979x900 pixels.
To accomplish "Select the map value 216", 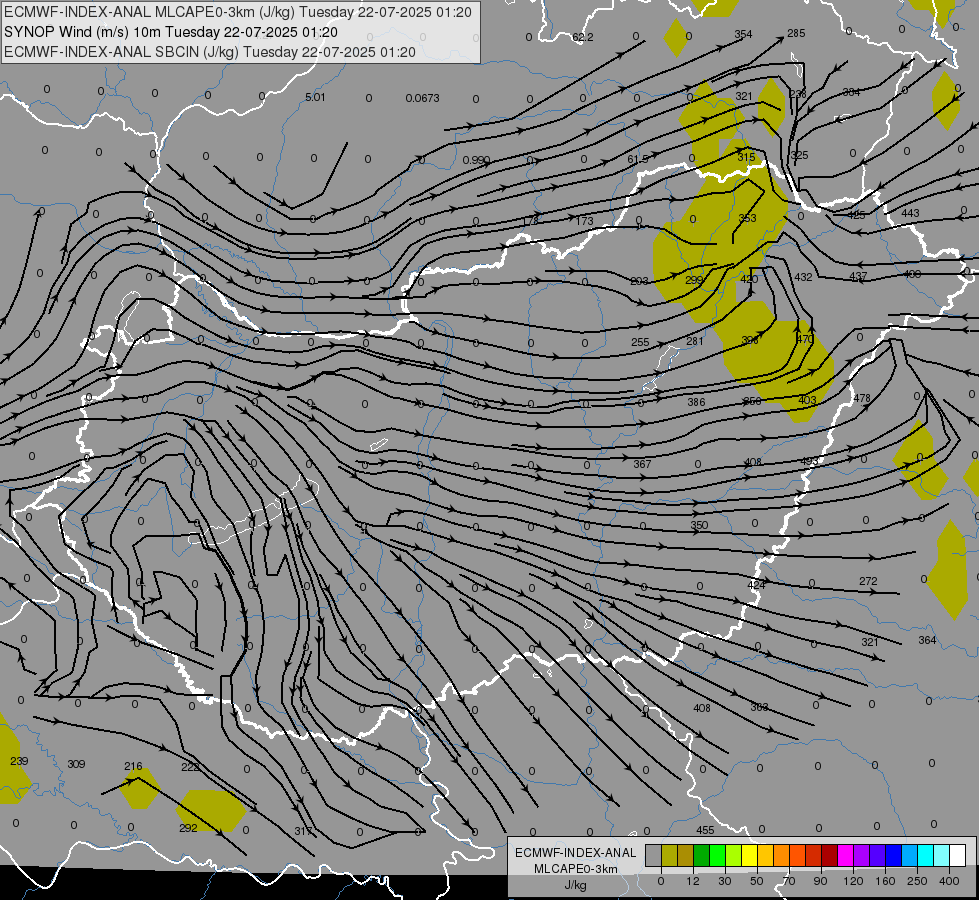I will click(133, 766).
